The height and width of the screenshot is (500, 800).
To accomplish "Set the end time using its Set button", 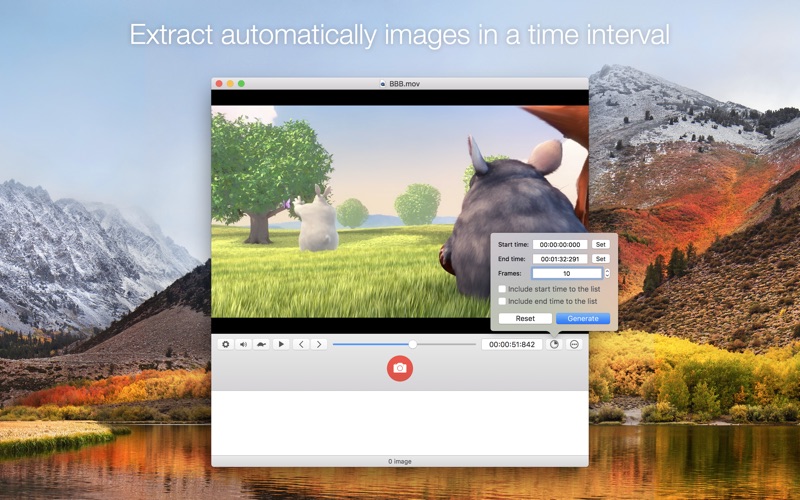I will click(601, 259).
